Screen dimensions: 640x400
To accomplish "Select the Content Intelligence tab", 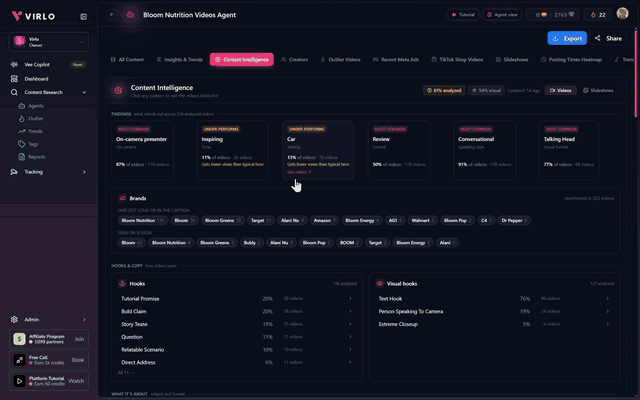I will [x=242, y=60].
